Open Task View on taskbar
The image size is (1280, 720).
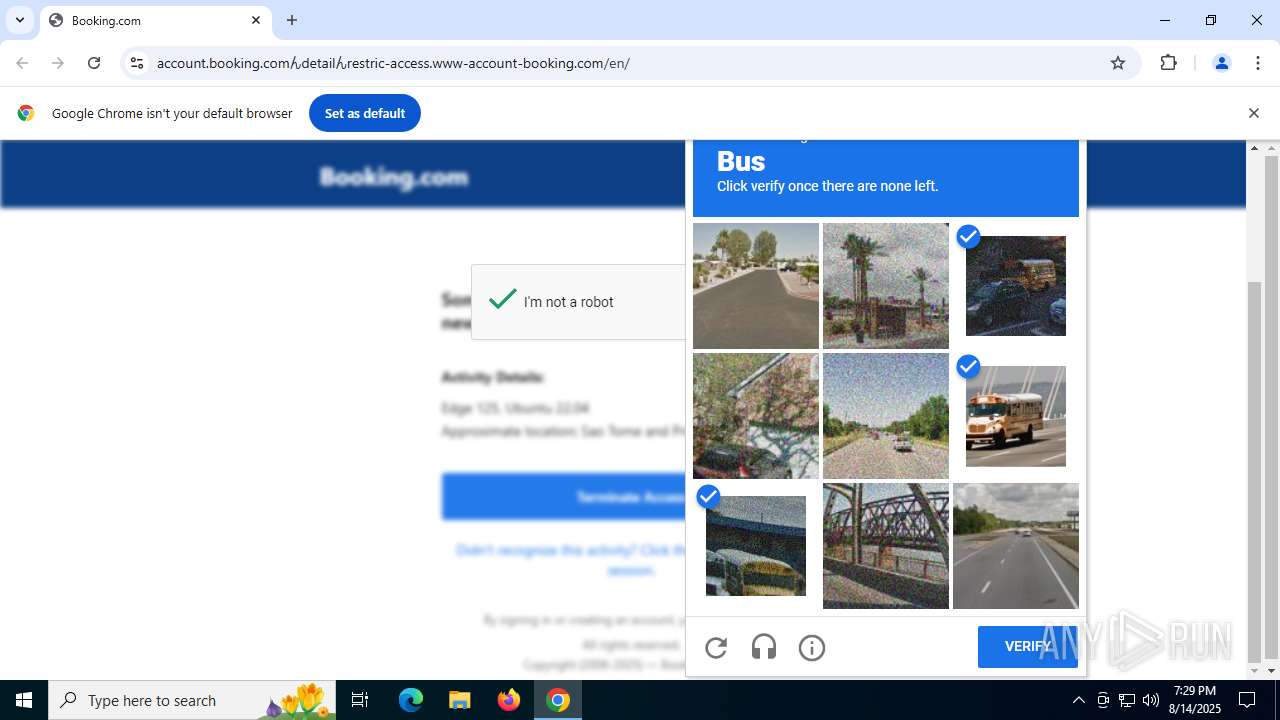pyautogui.click(x=360, y=700)
